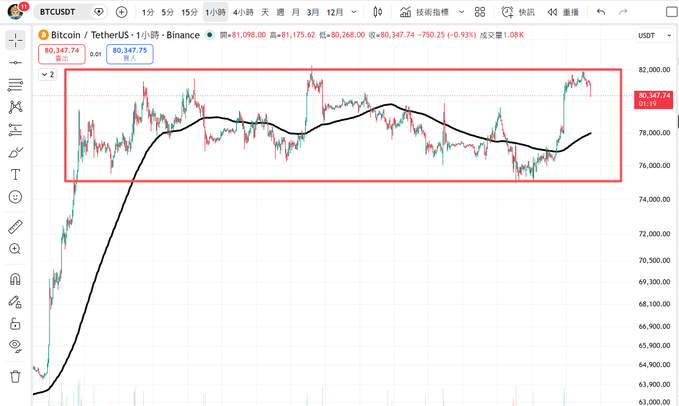
Task: Switch to the 5分 timeframe
Action: [x=168, y=12]
